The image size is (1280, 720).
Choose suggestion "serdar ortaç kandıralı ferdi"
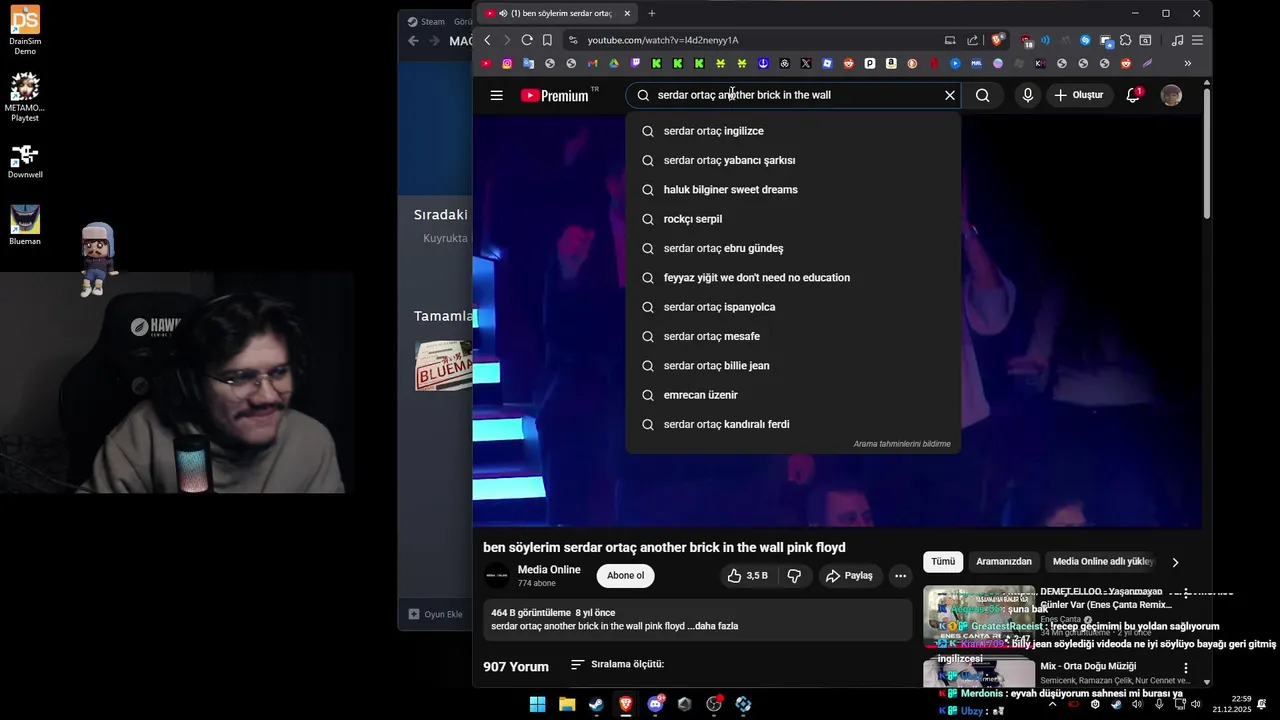pyautogui.click(x=793, y=424)
